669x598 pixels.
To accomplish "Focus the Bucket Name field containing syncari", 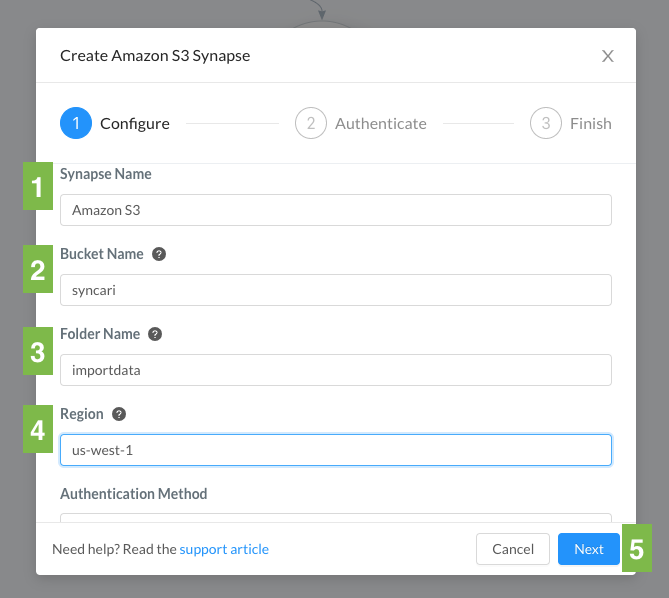I will point(336,290).
